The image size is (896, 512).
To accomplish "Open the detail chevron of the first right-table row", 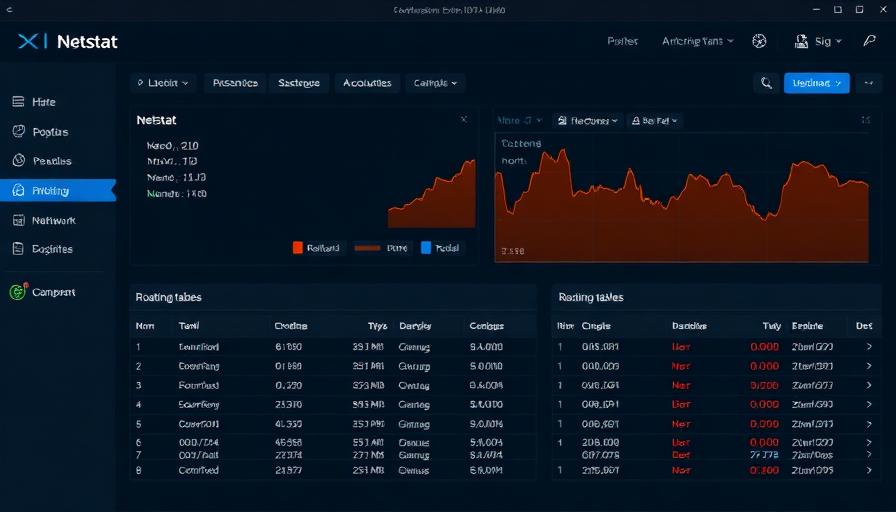I will [869, 346].
